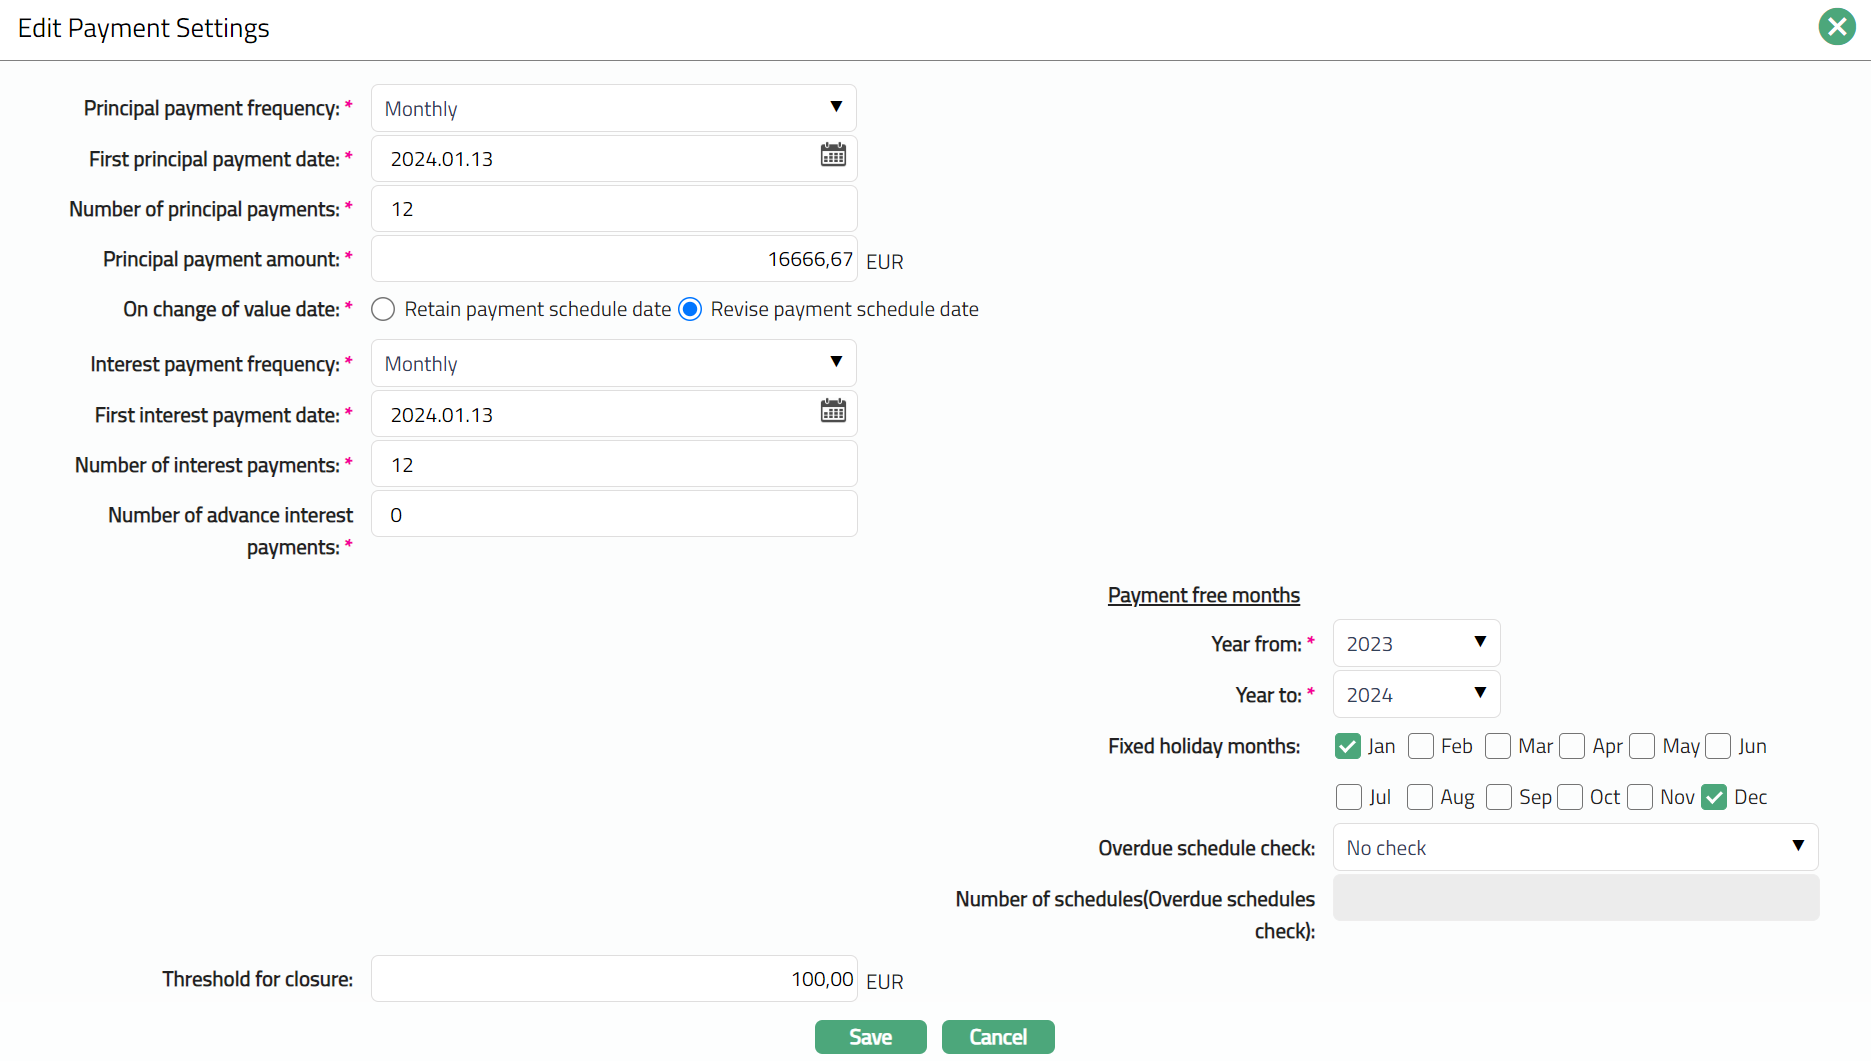
Task: Check the Feb holiday month checkbox
Action: pyautogui.click(x=1421, y=747)
